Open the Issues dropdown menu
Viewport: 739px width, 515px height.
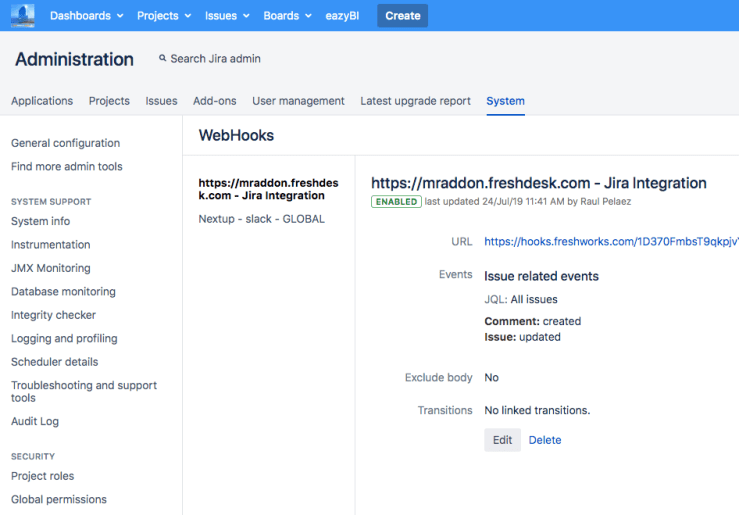[x=227, y=16]
